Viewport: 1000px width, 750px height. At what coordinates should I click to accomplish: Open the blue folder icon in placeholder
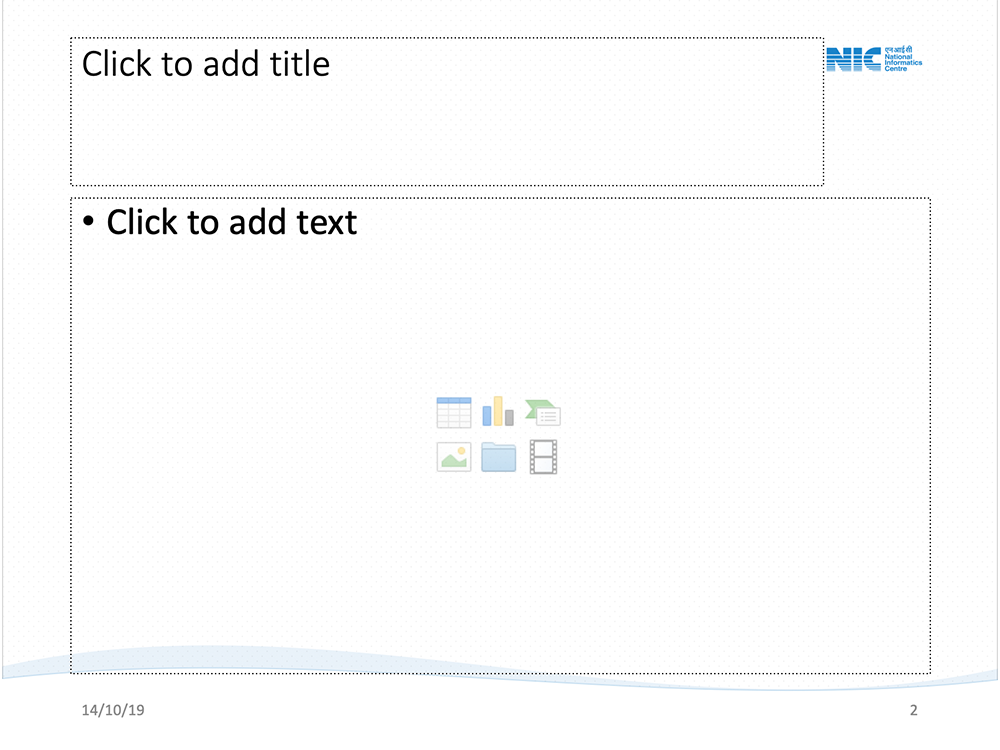click(x=498, y=457)
